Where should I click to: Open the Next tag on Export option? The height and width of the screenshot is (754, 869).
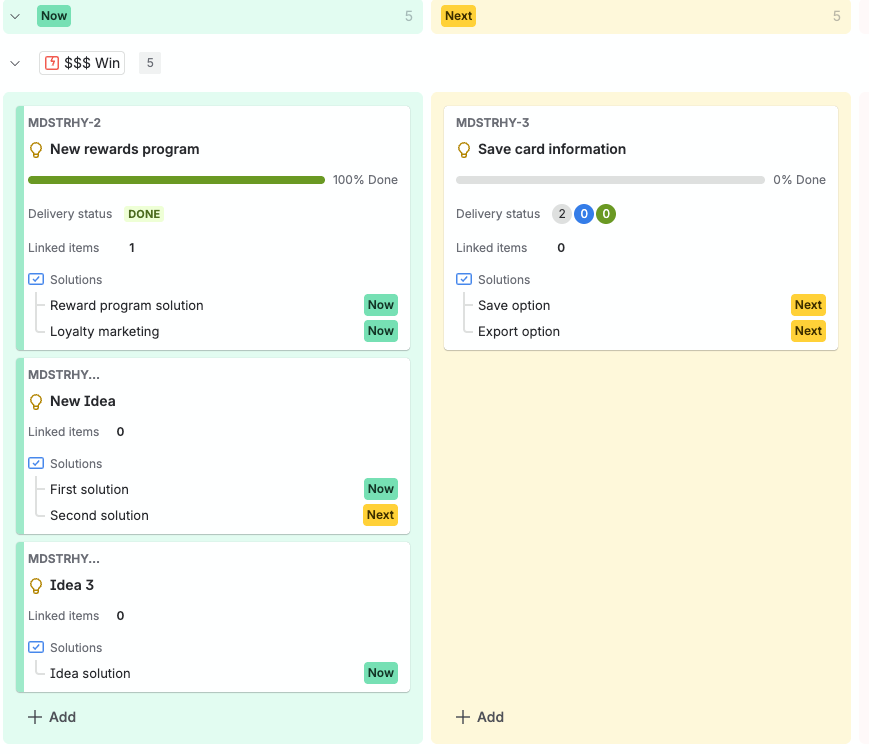pos(808,331)
